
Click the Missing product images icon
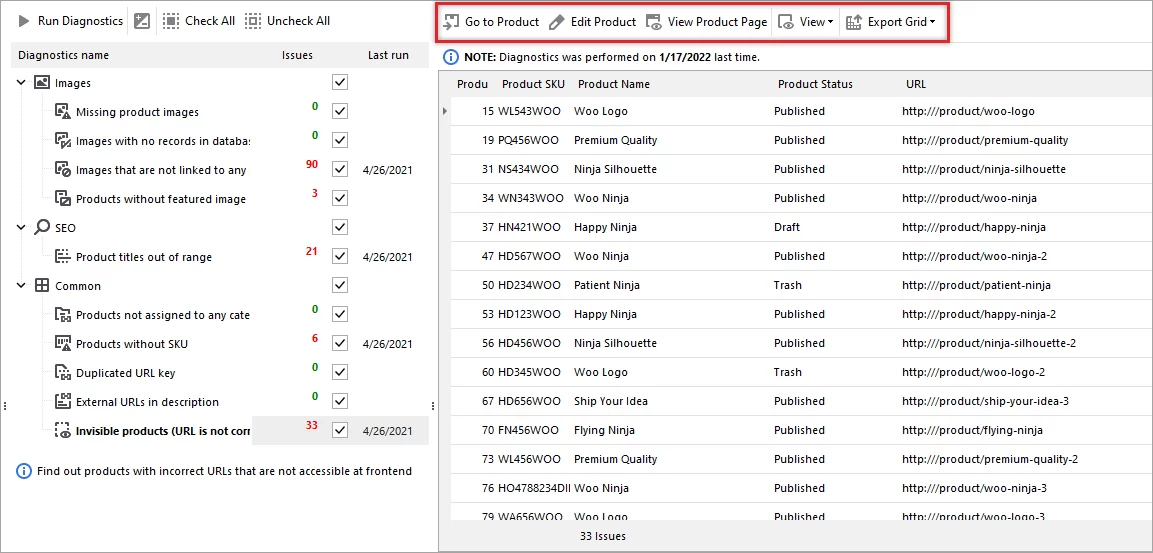pyautogui.click(x=62, y=112)
